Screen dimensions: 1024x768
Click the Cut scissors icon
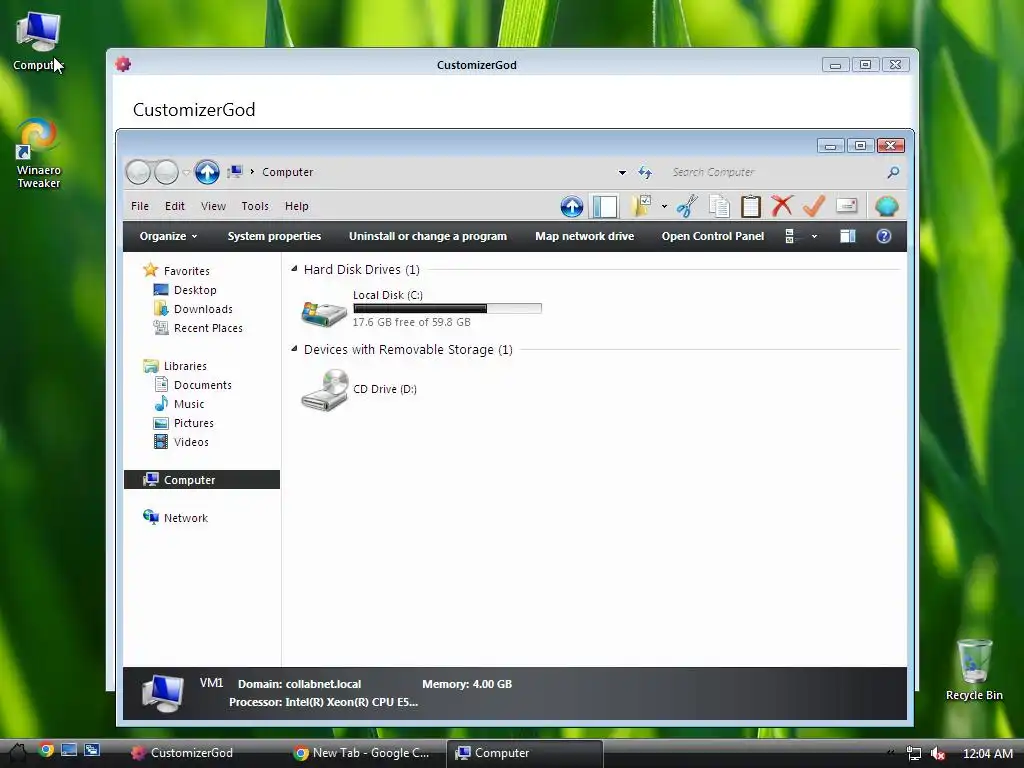click(687, 206)
